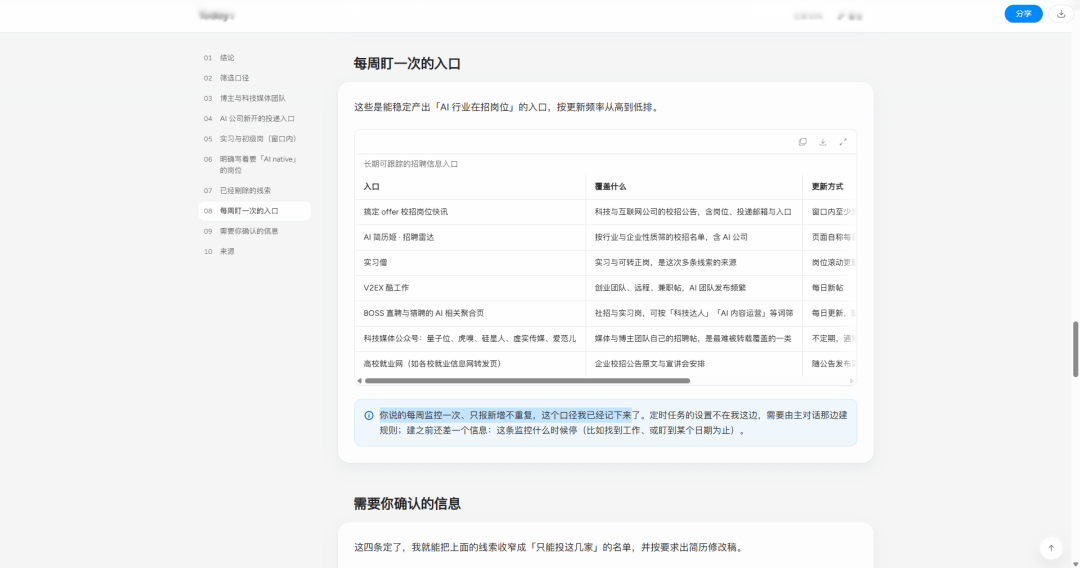Click the table's horizontal scrollbar thumb

pos(527,380)
